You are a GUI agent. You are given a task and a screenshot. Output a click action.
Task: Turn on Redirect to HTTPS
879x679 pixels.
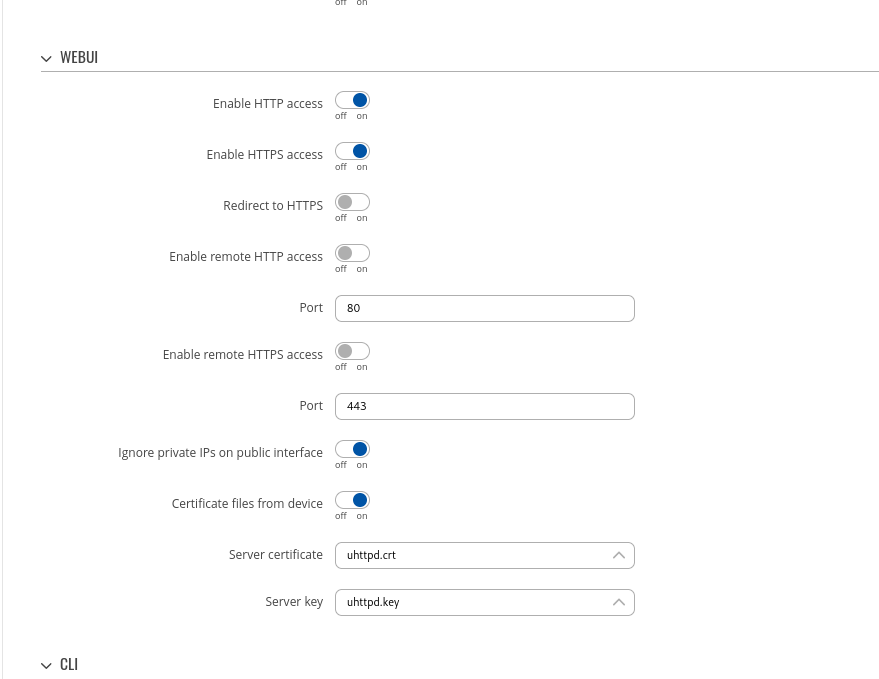click(353, 202)
